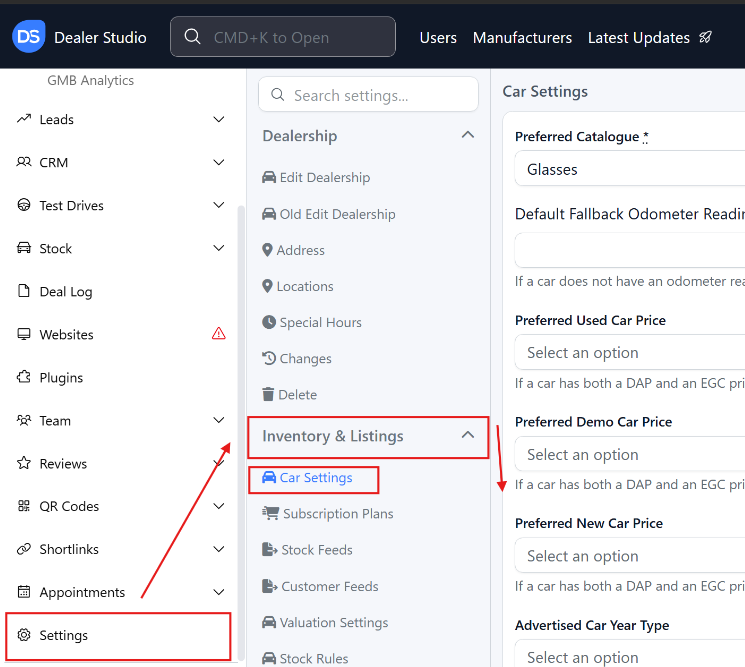Click the Address map pin icon
This screenshot has height=667, width=745.
[267, 250]
